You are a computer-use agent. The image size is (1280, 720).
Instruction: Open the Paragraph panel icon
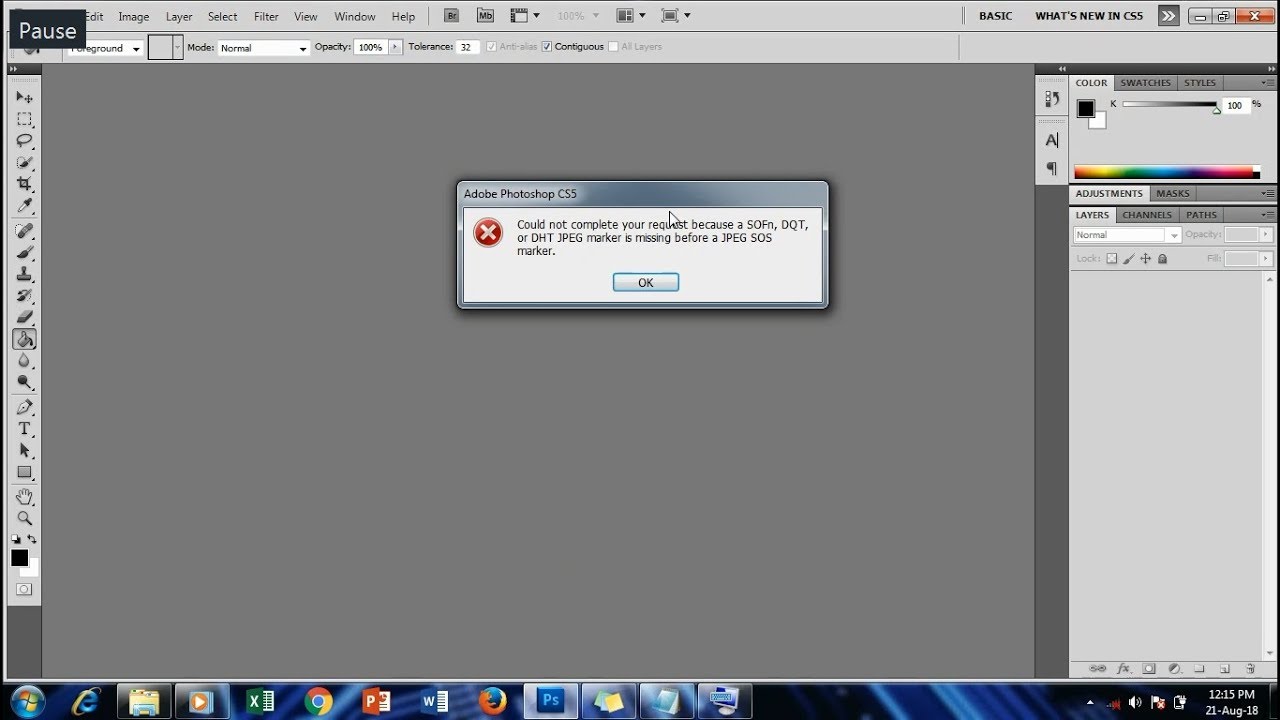tap(1052, 168)
